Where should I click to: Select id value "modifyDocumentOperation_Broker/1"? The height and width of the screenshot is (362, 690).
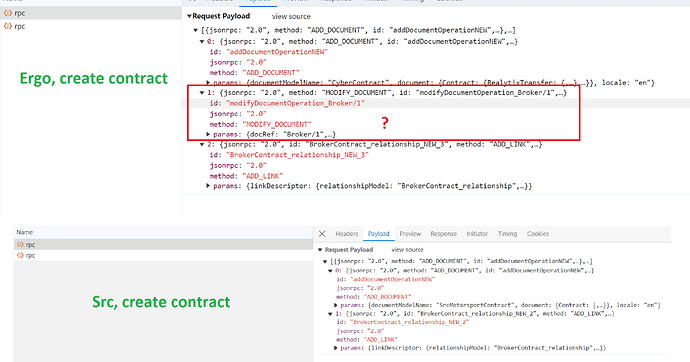(x=296, y=103)
